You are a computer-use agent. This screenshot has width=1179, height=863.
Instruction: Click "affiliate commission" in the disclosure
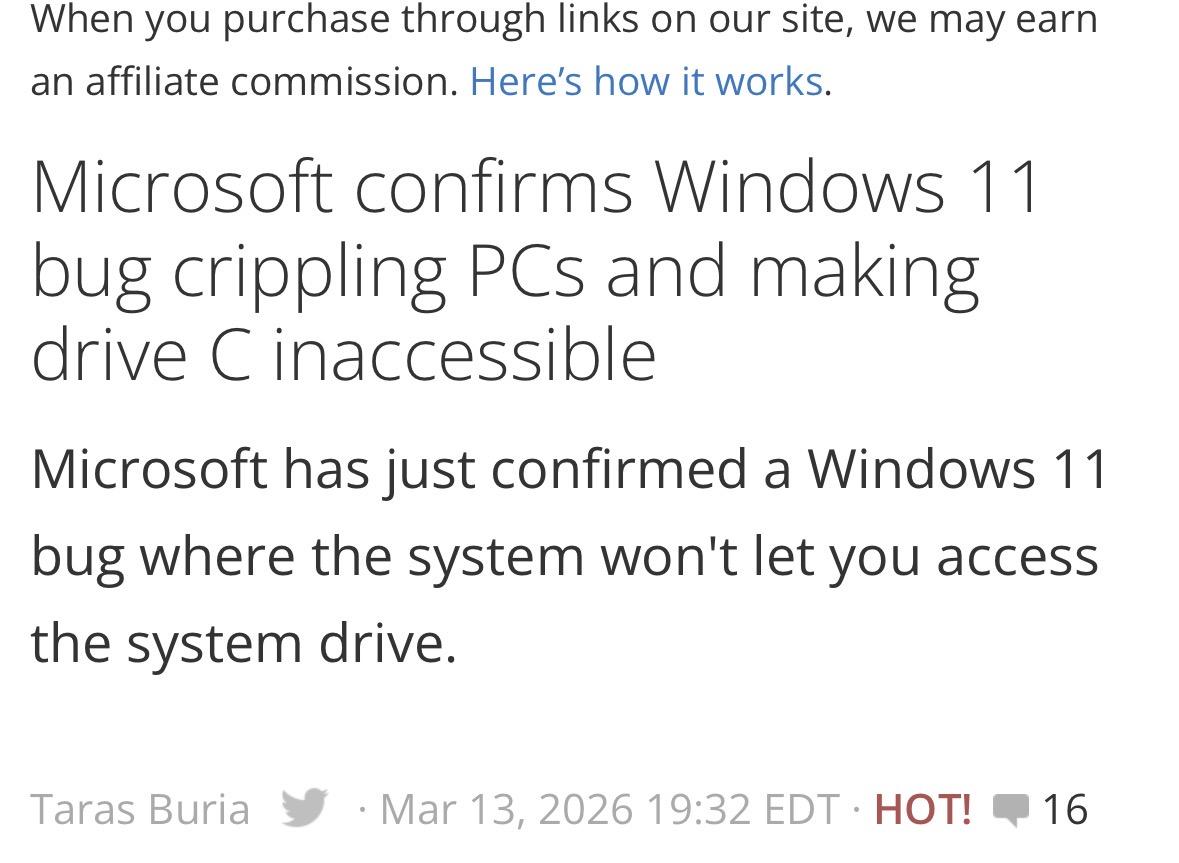point(270,81)
